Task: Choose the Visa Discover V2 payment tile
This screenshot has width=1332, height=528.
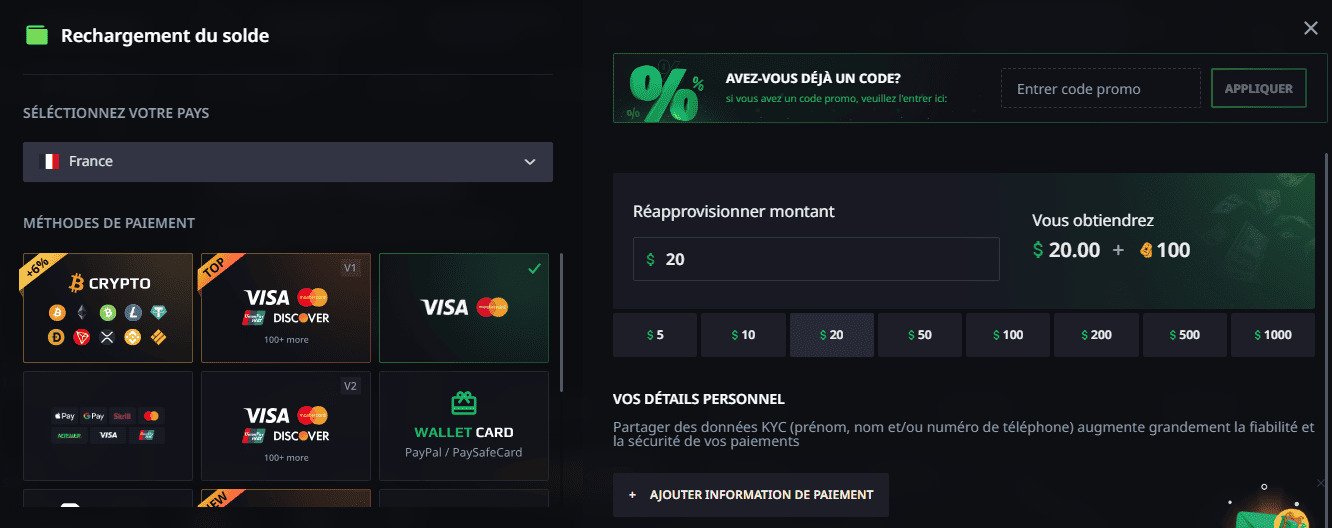Action: (x=286, y=426)
